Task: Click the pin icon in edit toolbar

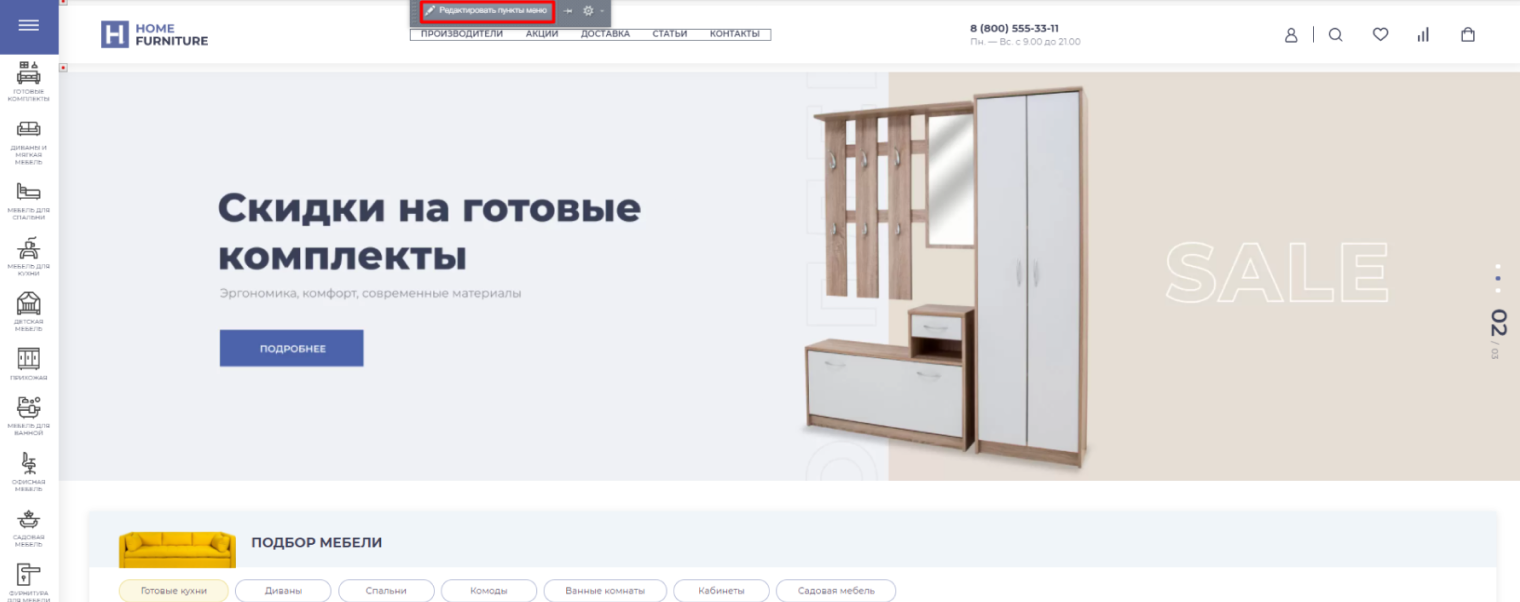Action: point(568,10)
